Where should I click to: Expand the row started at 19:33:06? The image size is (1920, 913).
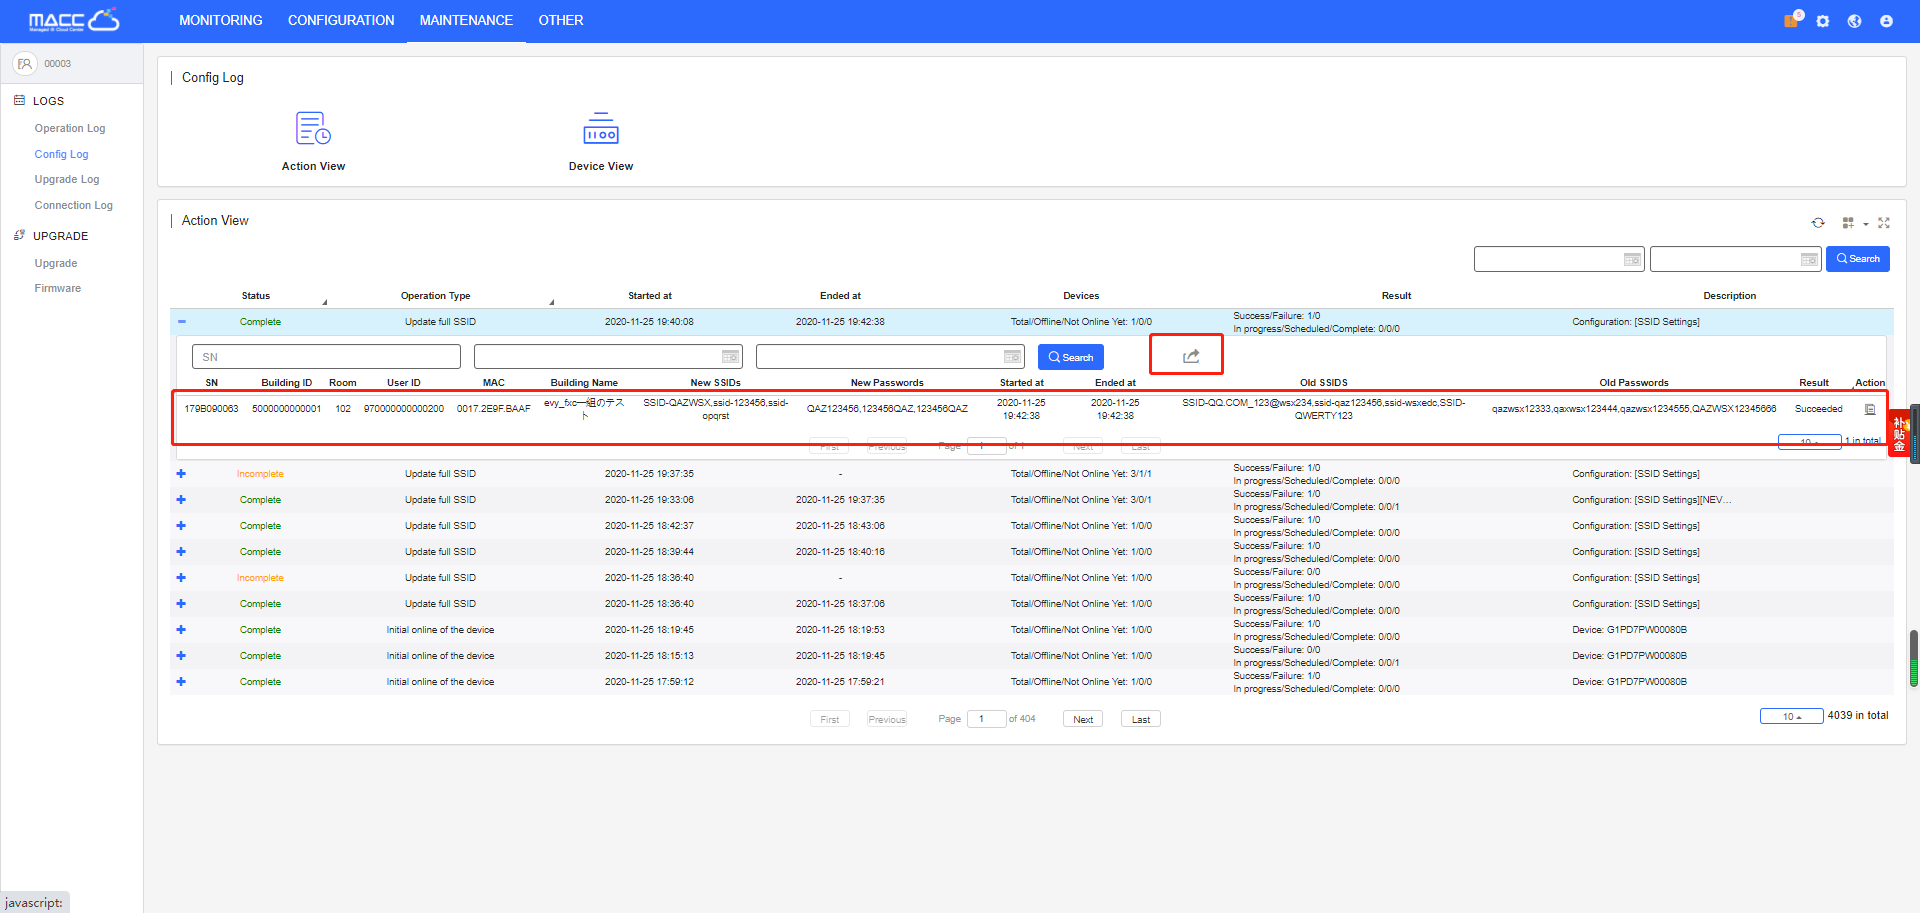tap(181, 500)
